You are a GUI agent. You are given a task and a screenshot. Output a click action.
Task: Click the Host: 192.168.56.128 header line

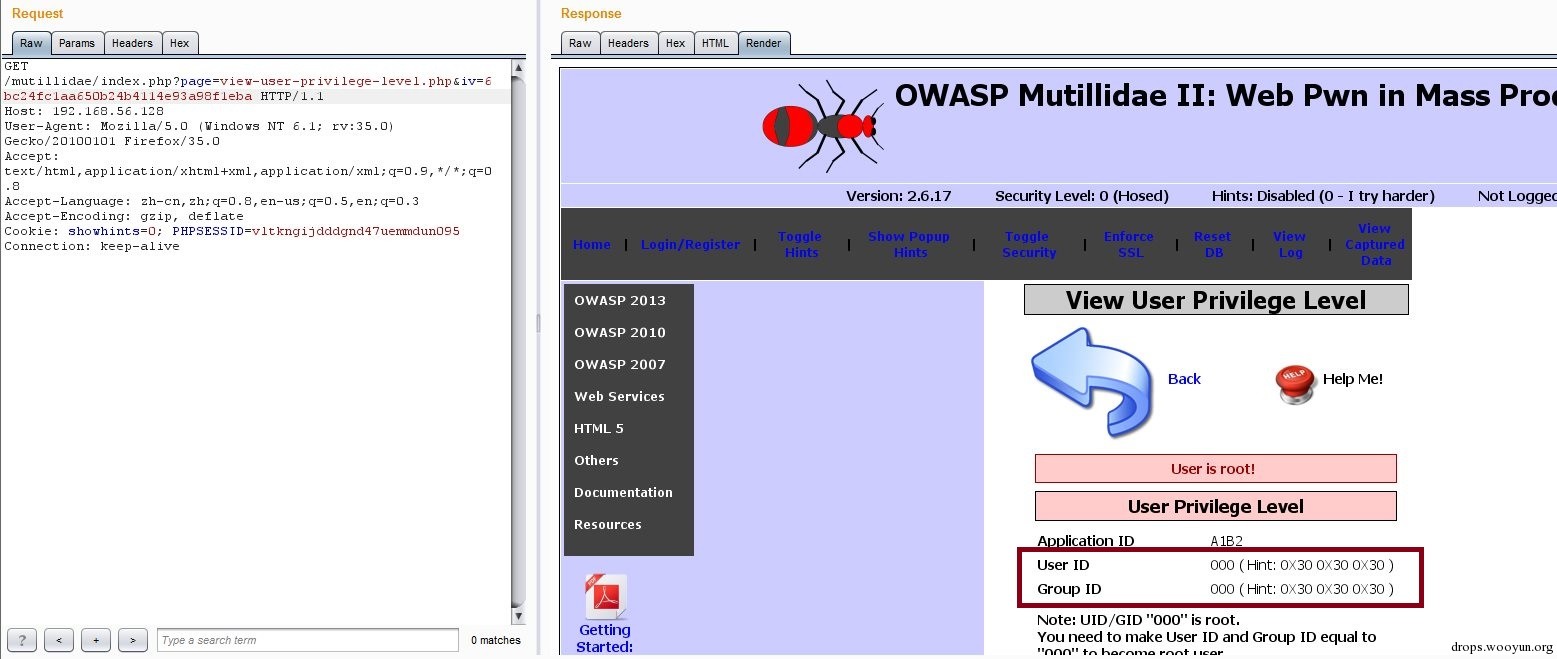coord(84,111)
